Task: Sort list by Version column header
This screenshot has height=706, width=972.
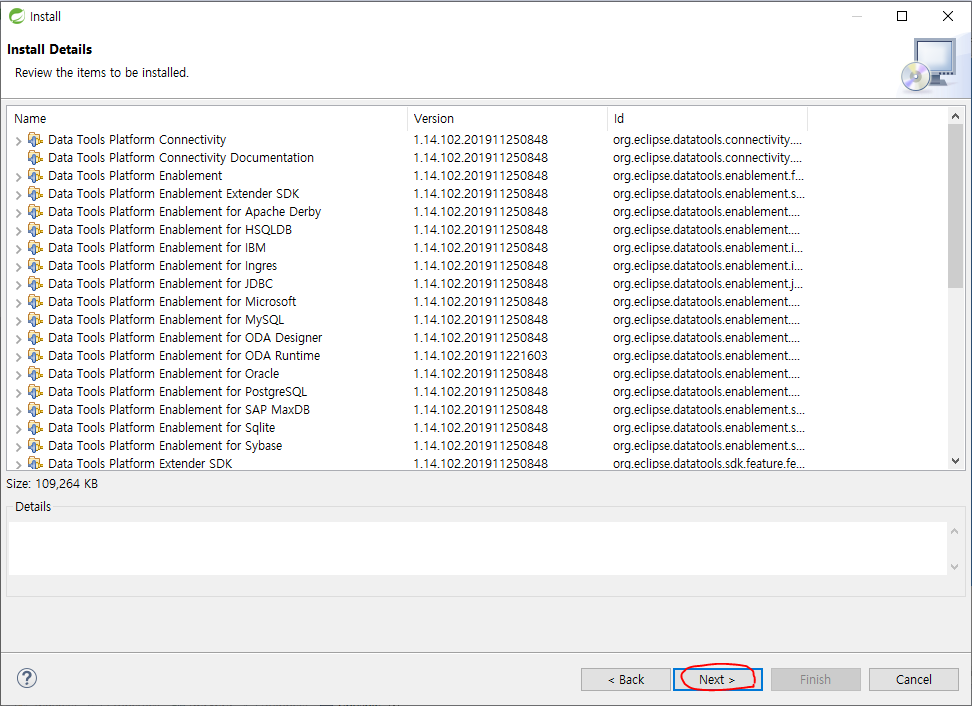Action: point(508,118)
